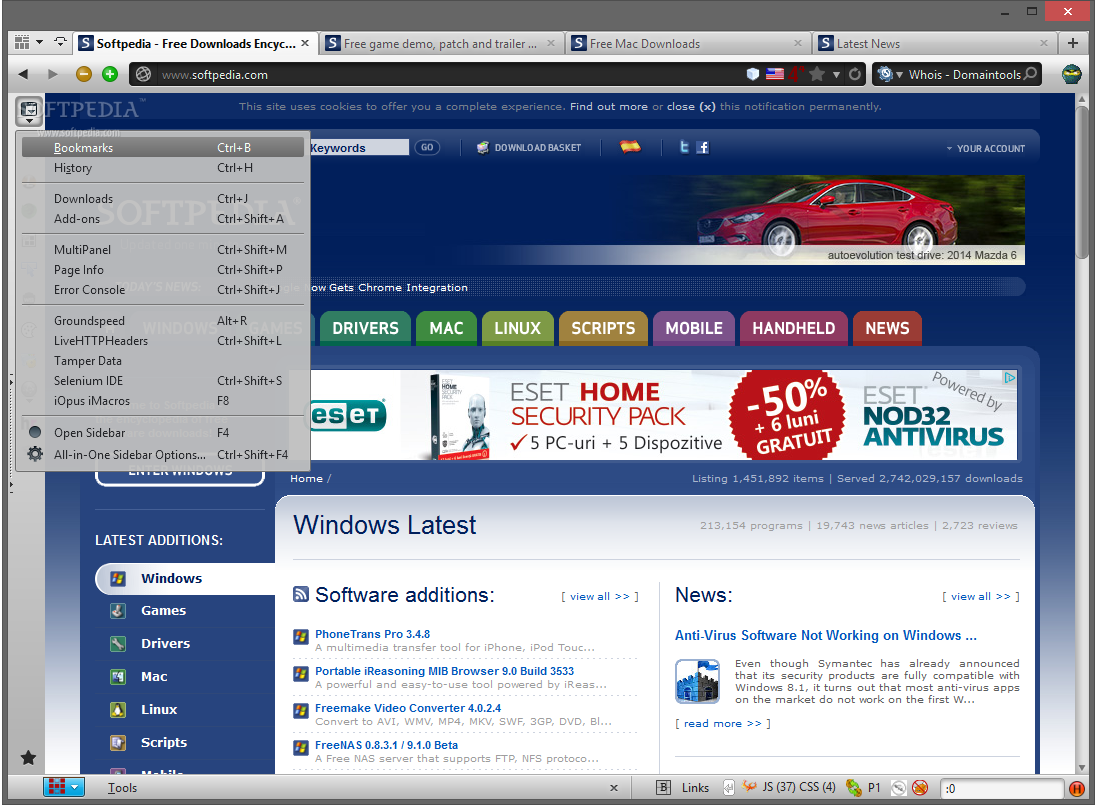Image resolution: width=1095 pixels, height=805 pixels.
Task: Click the RSS feed icon near Software additions
Action: coord(300,594)
